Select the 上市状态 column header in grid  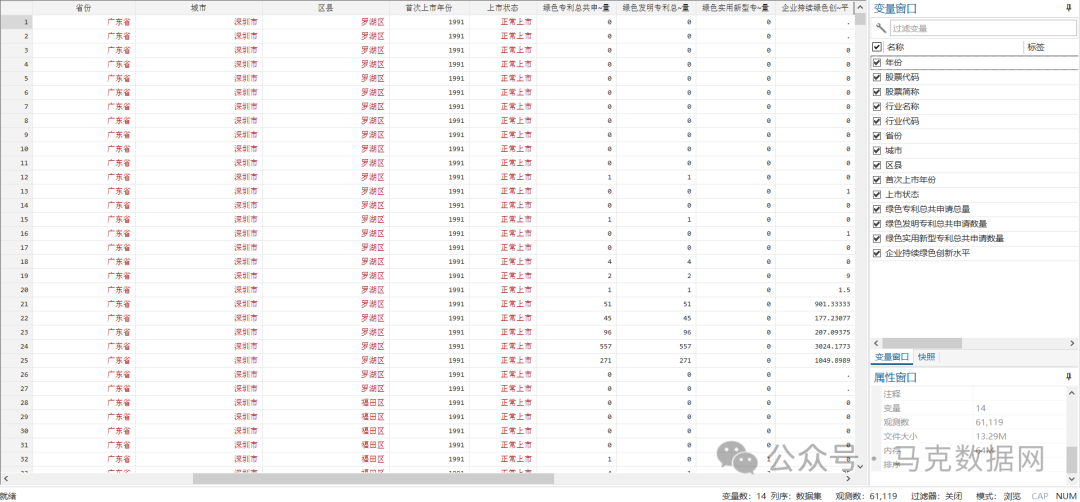pos(503,8)
